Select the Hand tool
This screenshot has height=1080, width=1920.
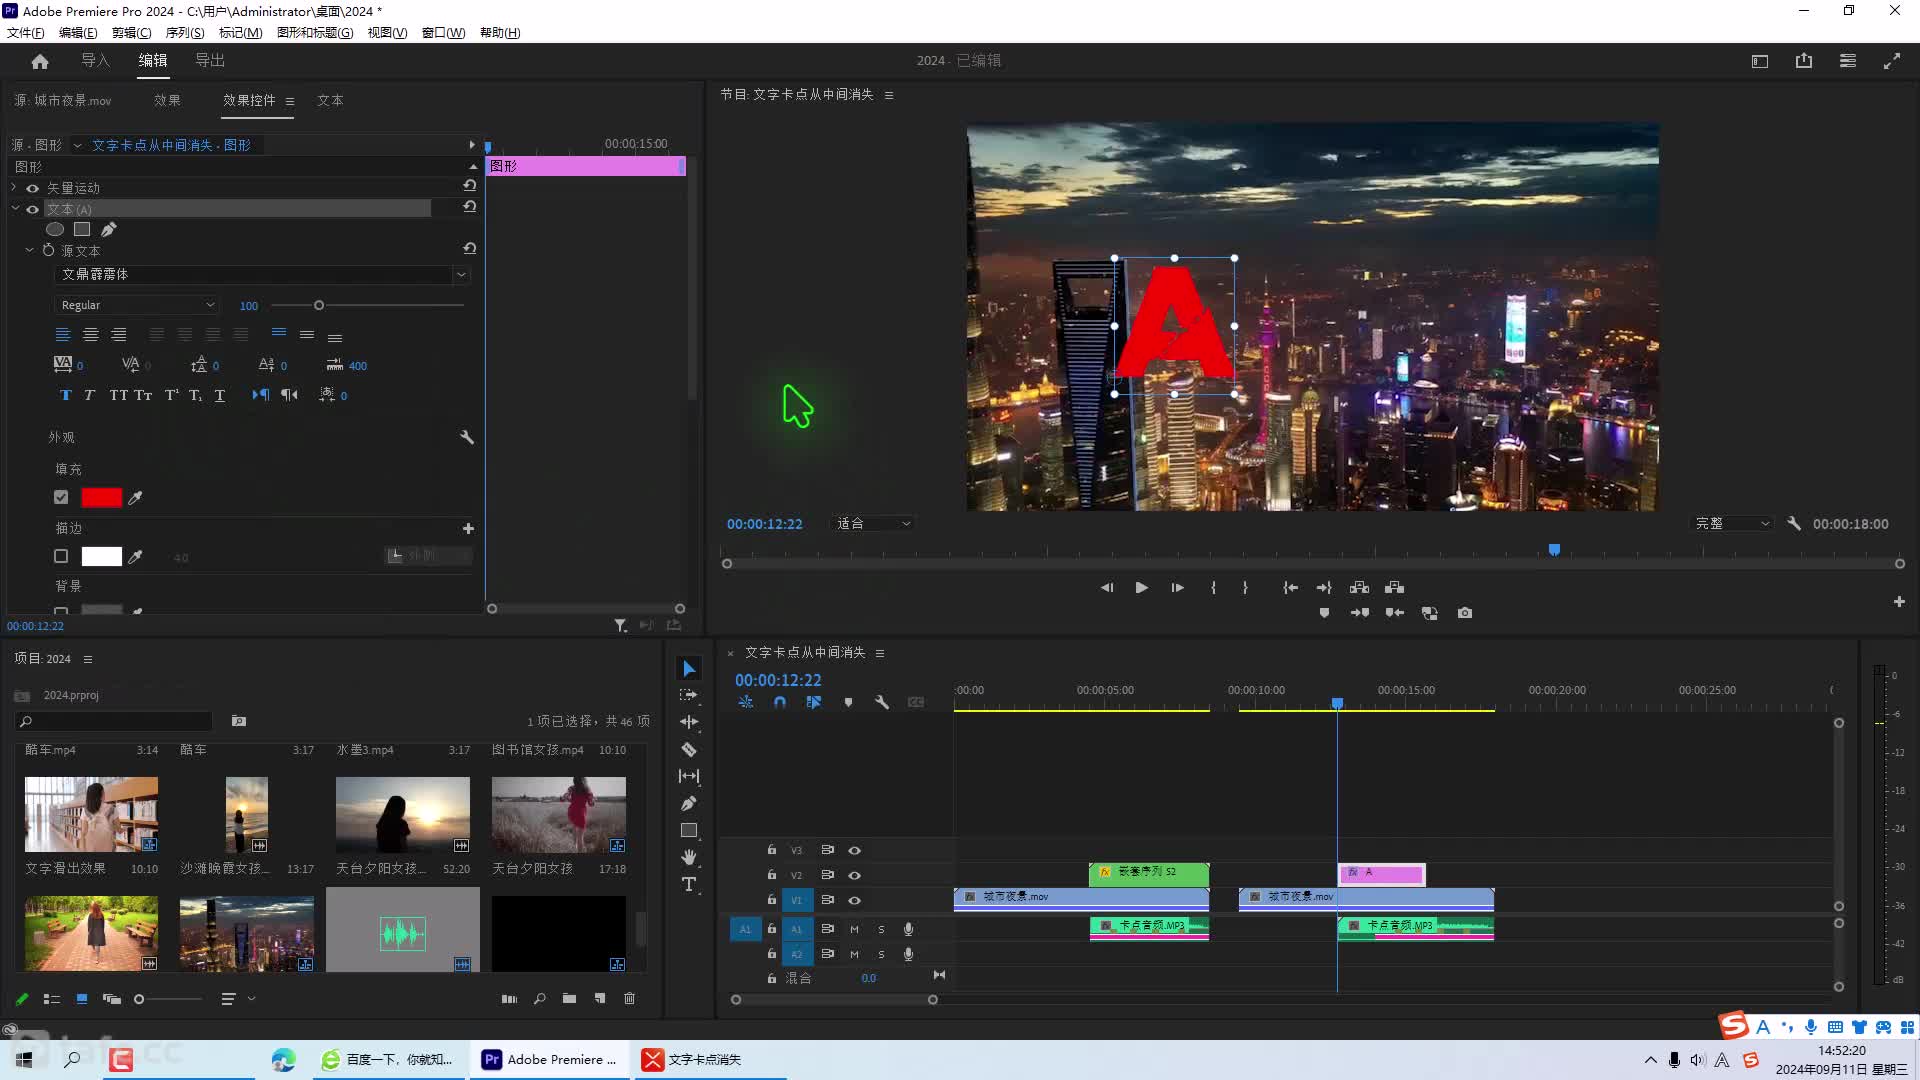689,857
